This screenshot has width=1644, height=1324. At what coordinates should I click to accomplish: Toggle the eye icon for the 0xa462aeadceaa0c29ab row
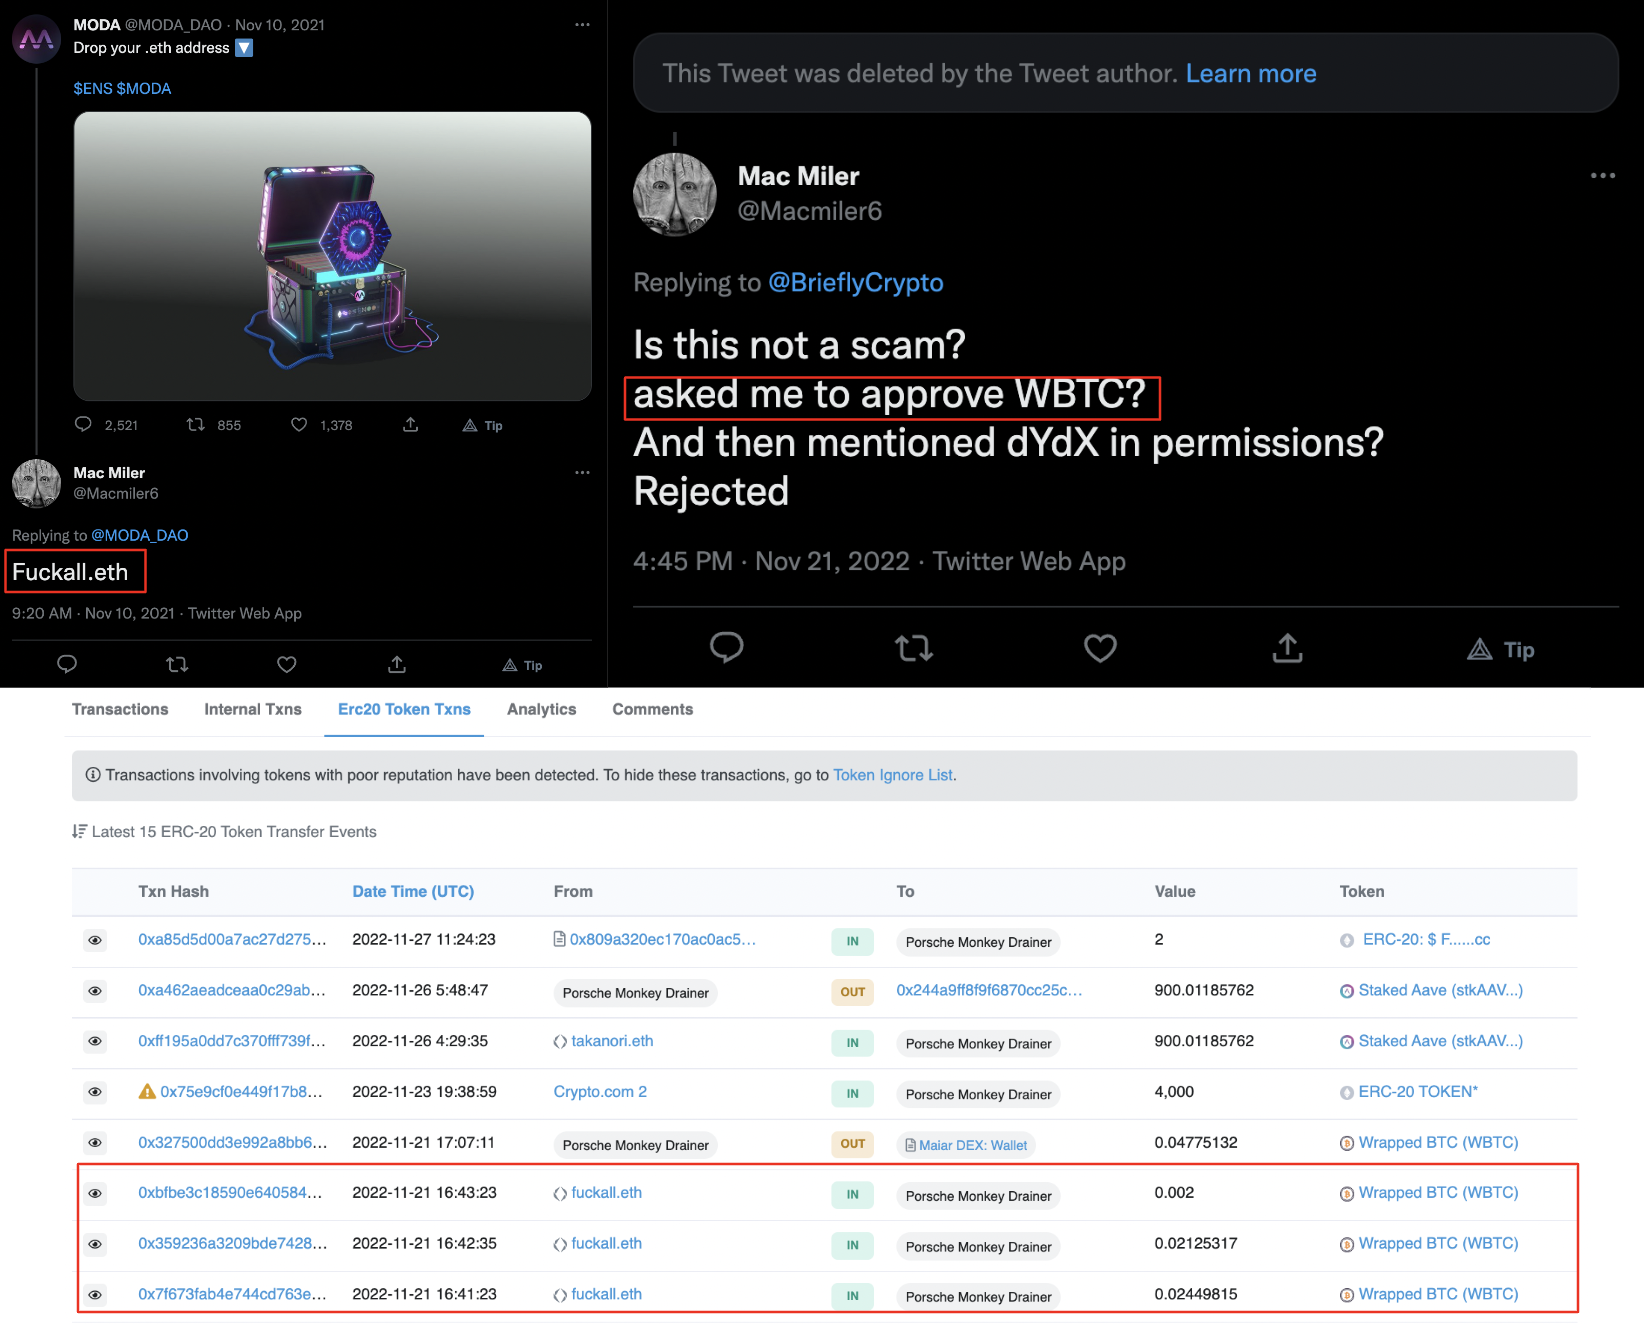coord(95,991)
